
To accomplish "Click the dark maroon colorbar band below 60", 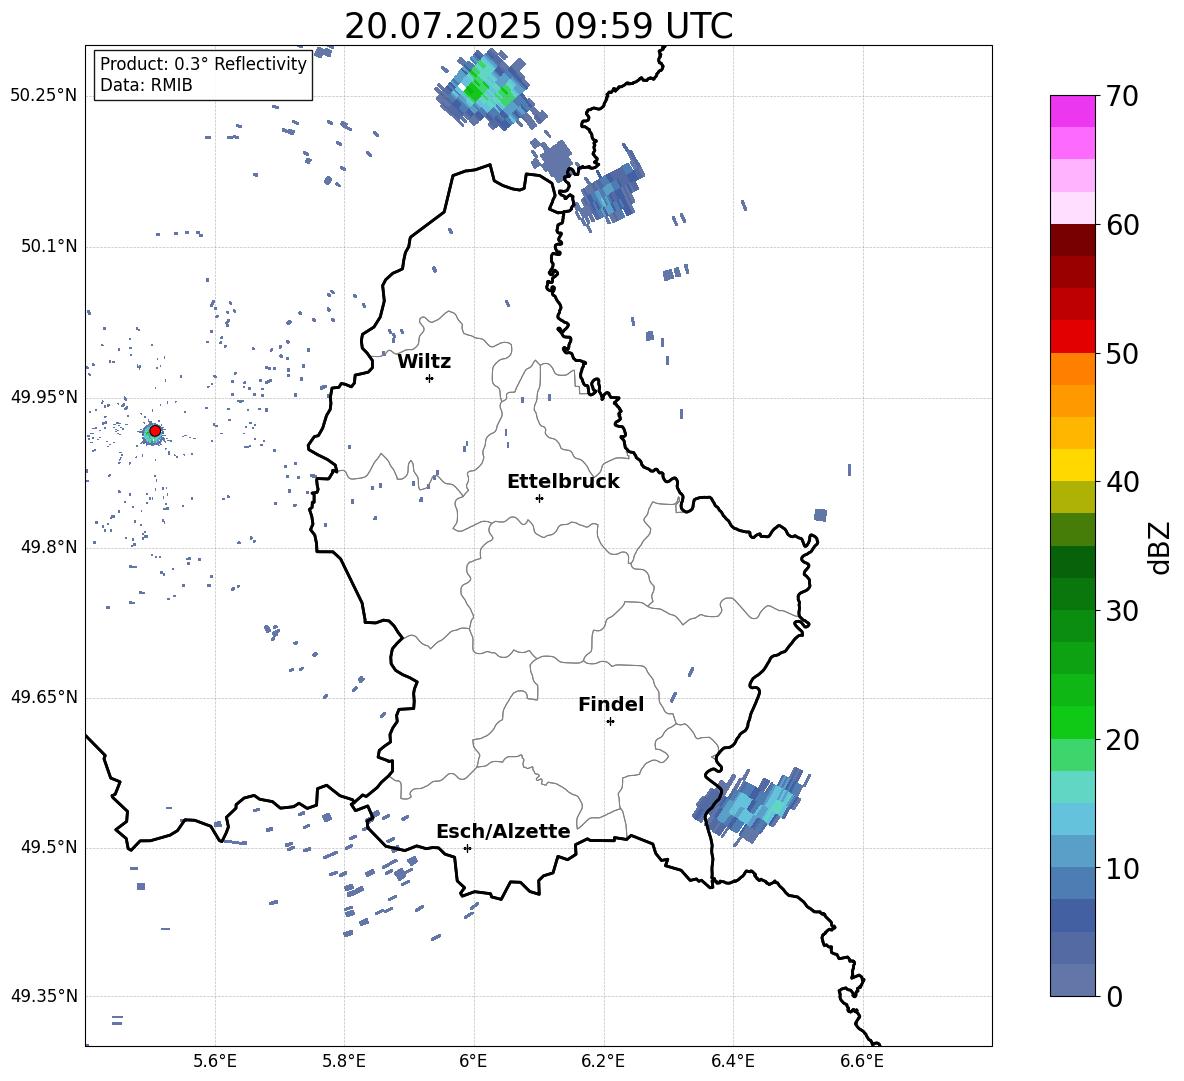I will (1073, 240).
